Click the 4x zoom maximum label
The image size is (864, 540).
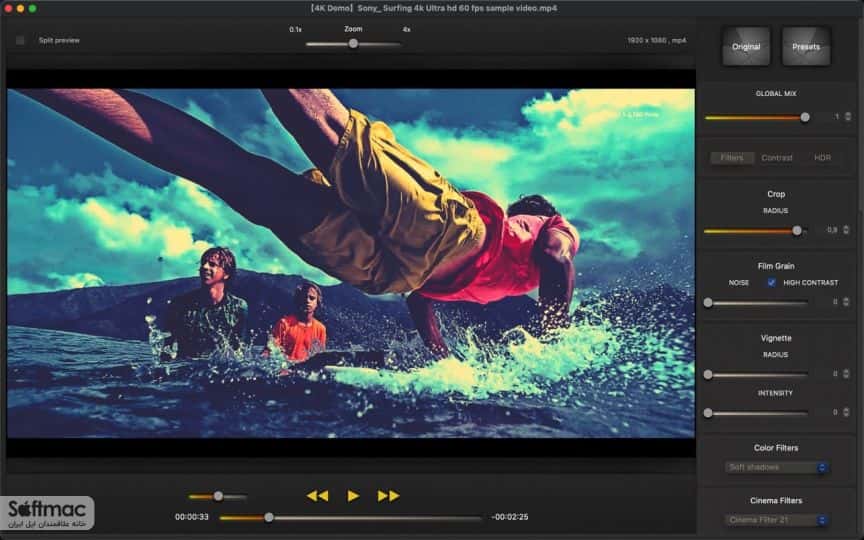click(406, 29)
